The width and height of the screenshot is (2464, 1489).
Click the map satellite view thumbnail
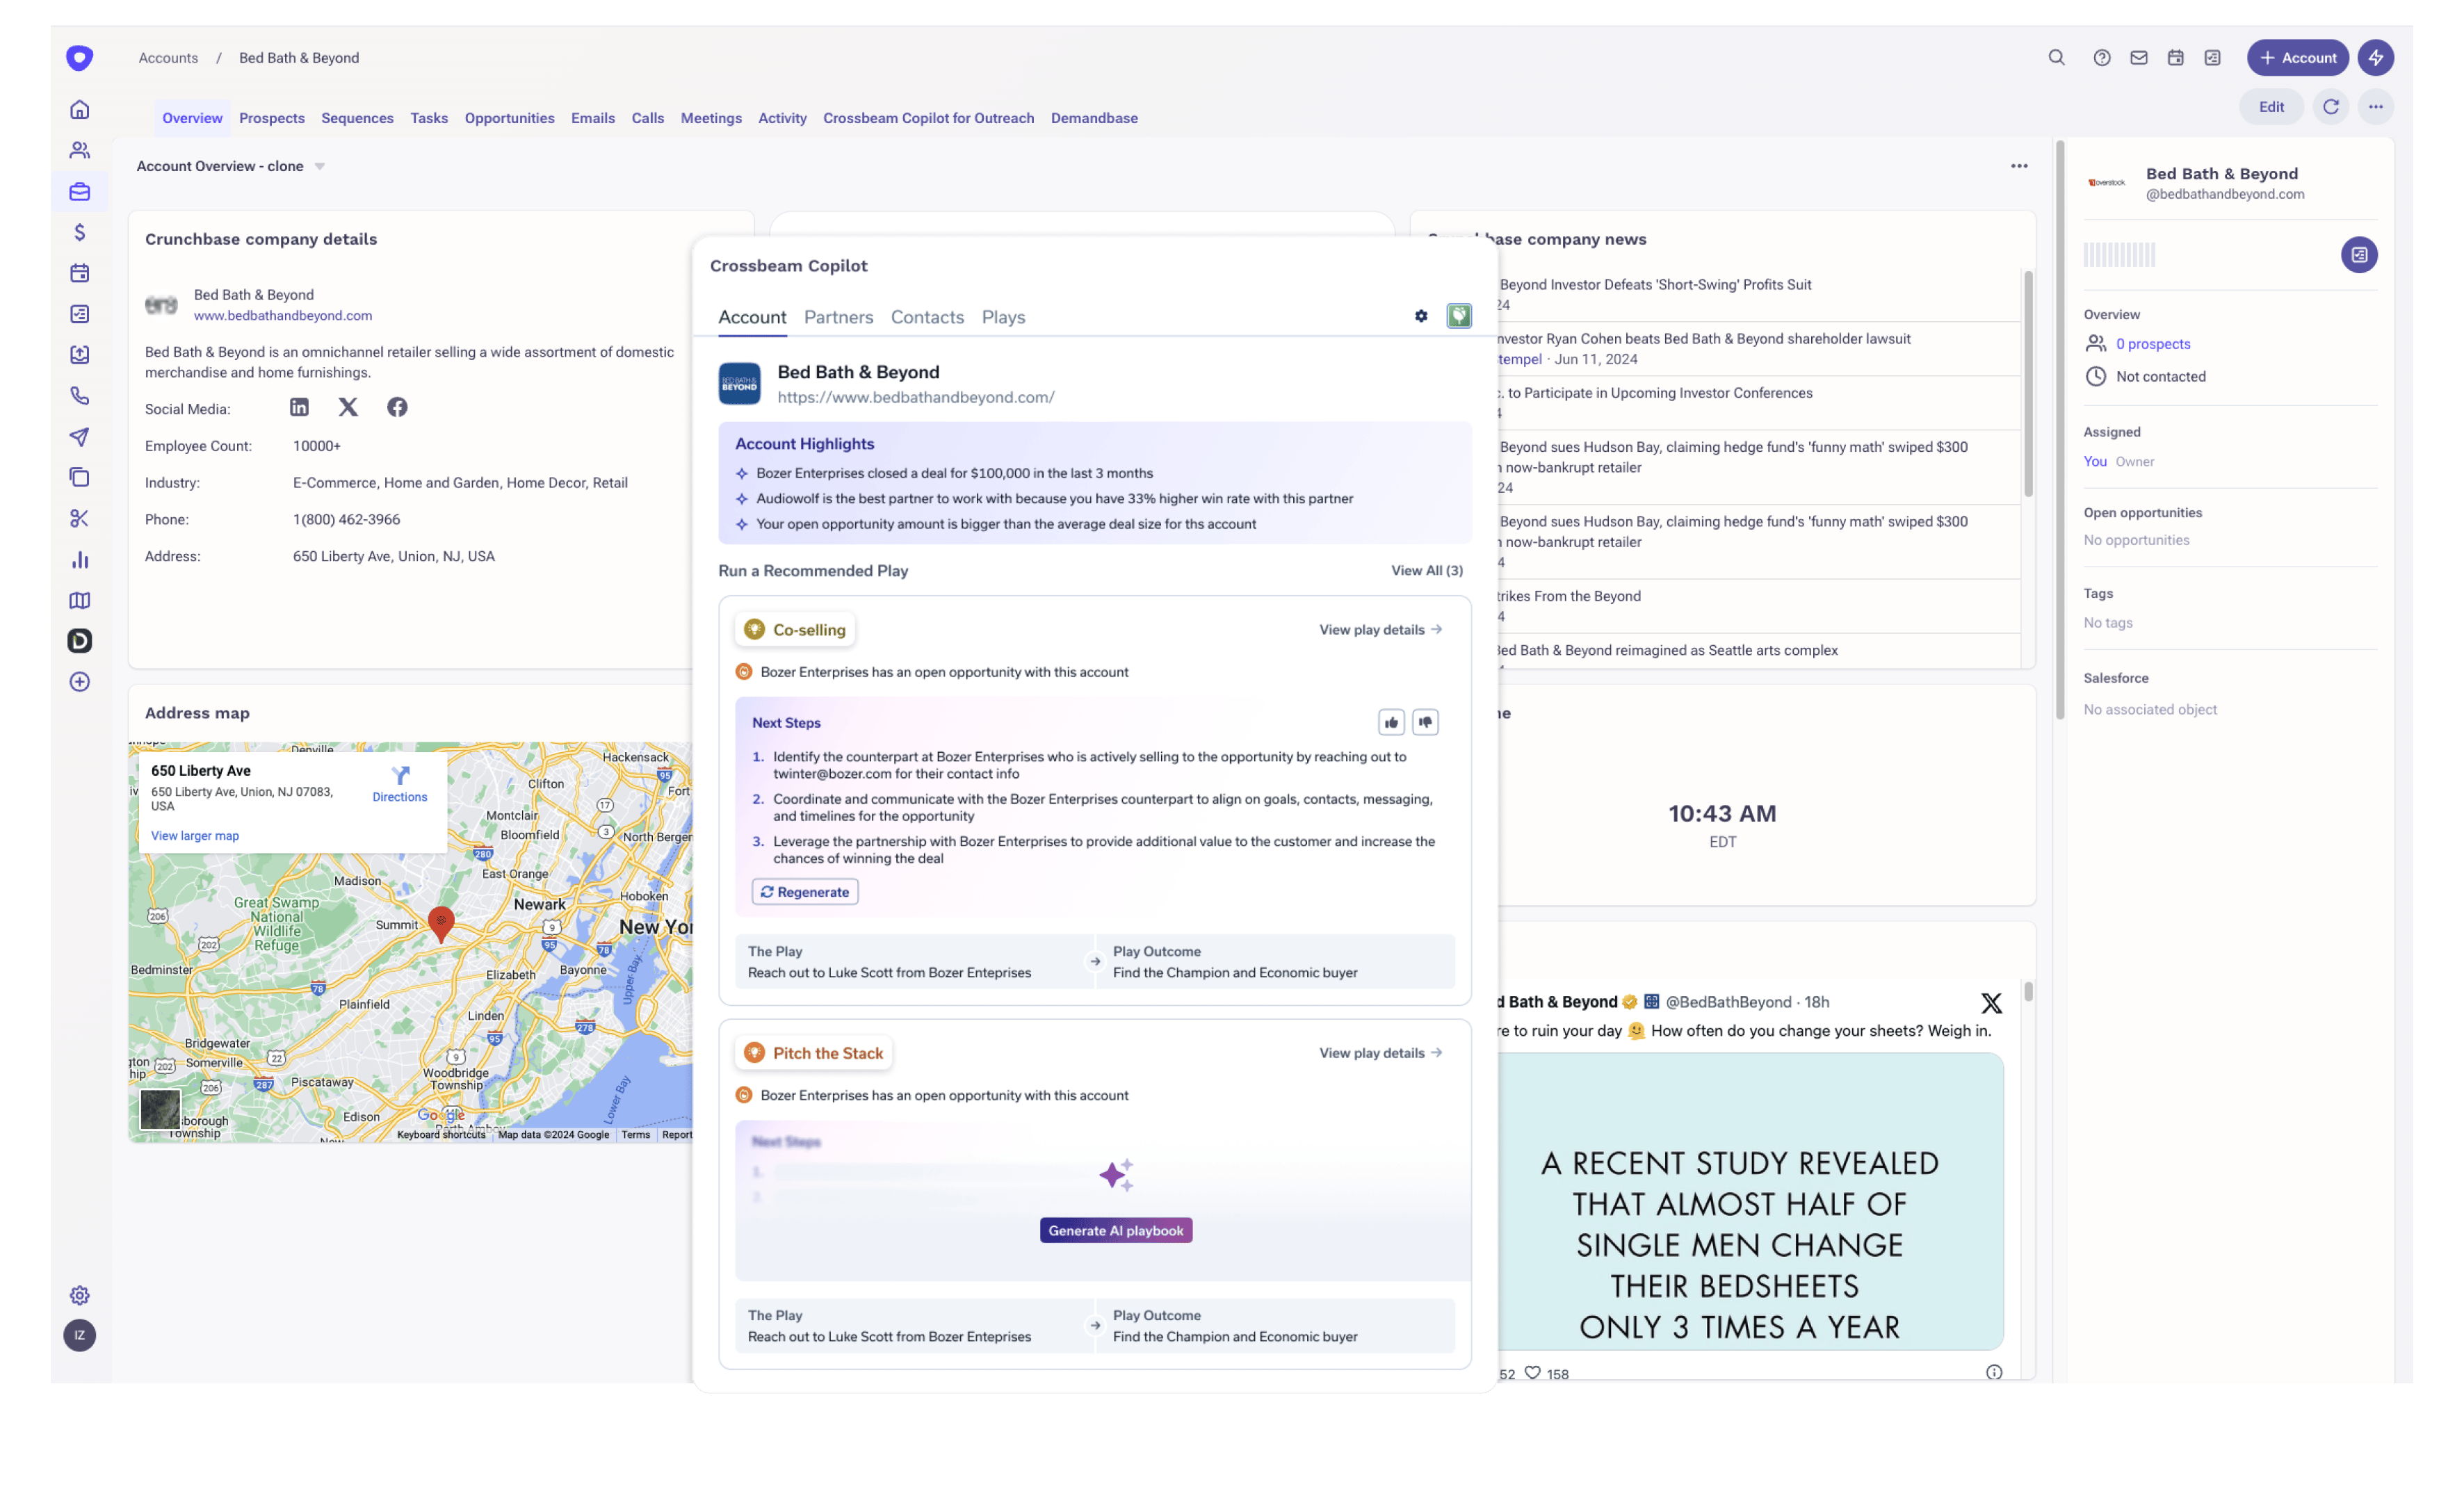(x=160, y=1109)
